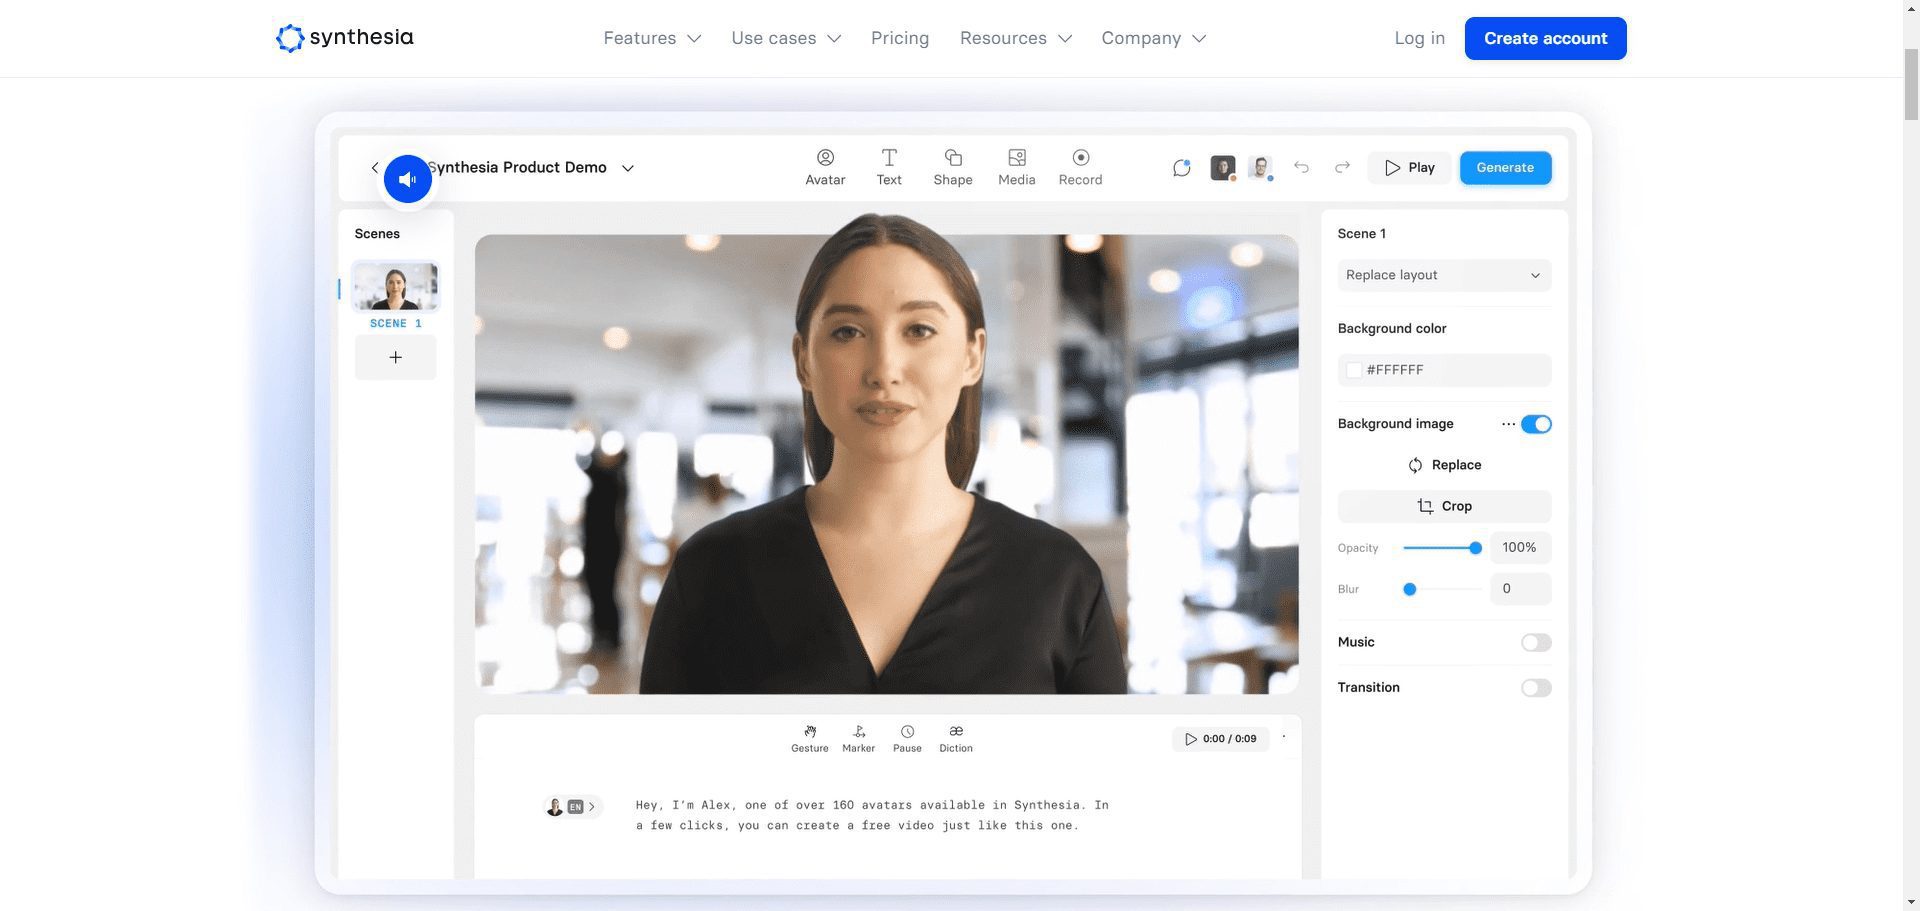Click Create account

tap(1545, 38)
